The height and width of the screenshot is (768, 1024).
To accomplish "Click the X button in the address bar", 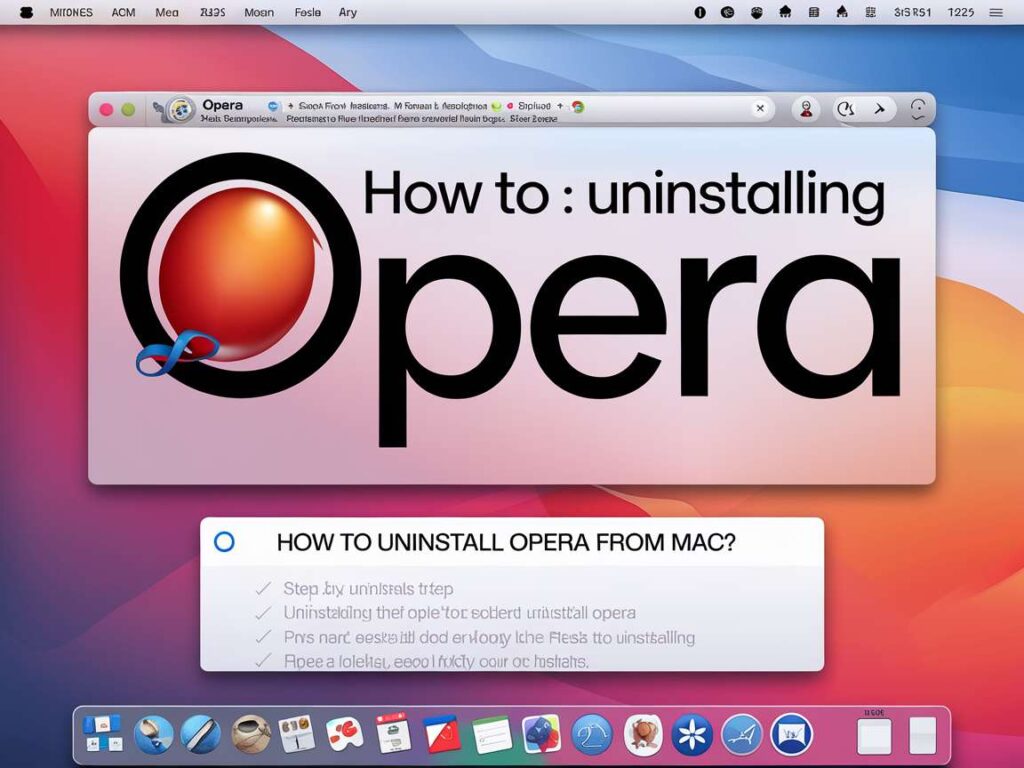I will pyautogui.click(x=760, y=109).
